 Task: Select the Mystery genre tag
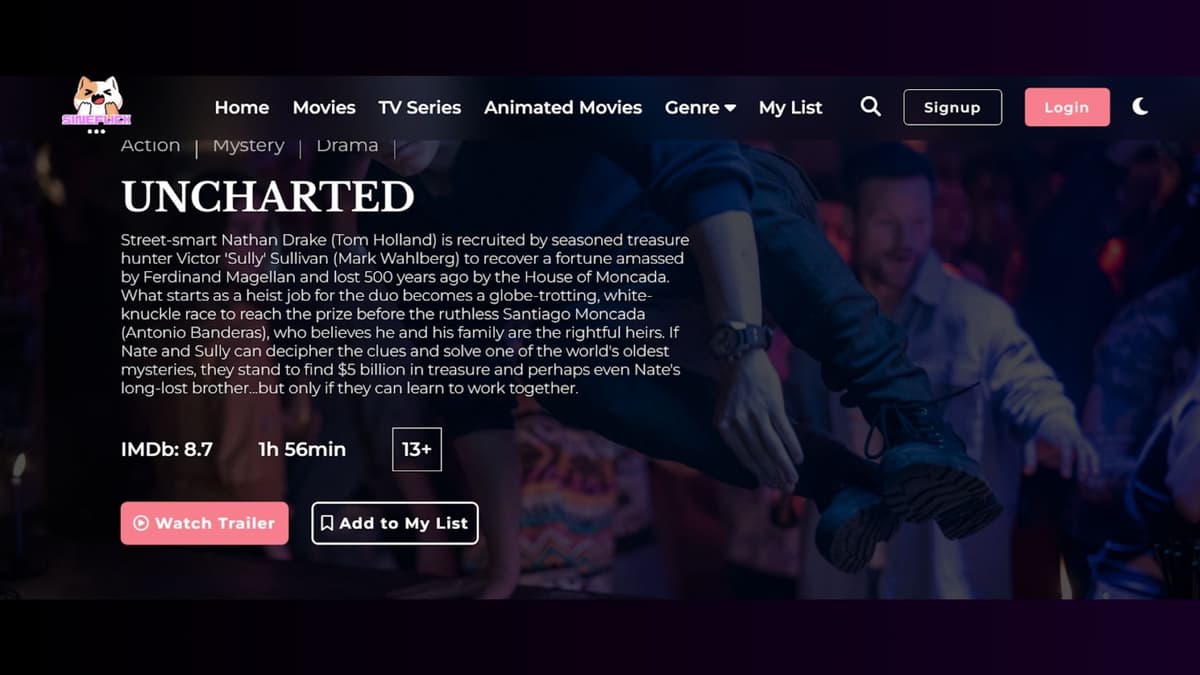coord(249,146)
